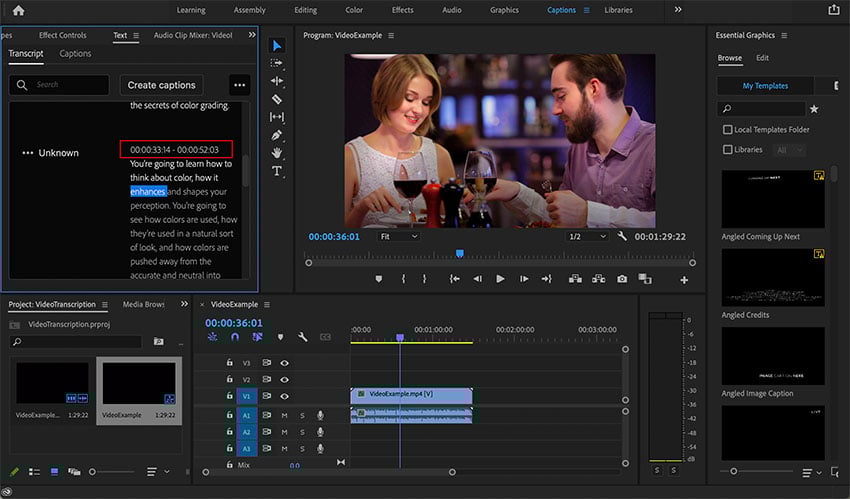Open Program monitor wrench settings
This screenshot has height=499, width=850.
pyautogui.click(x=622, y=237)
